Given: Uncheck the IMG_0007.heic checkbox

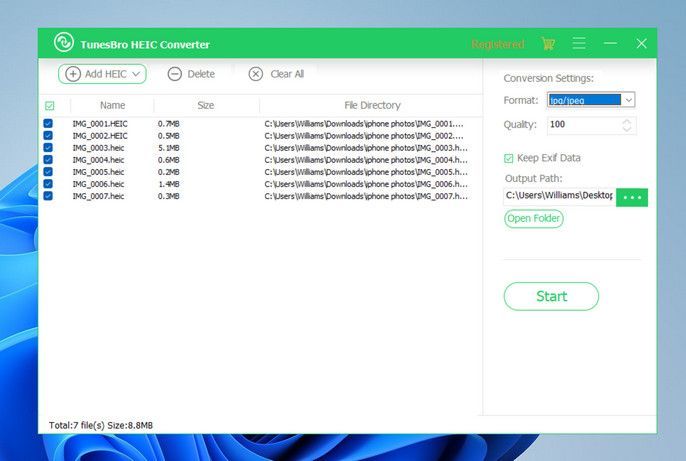Looking at the screenshot, I should 48,196.
